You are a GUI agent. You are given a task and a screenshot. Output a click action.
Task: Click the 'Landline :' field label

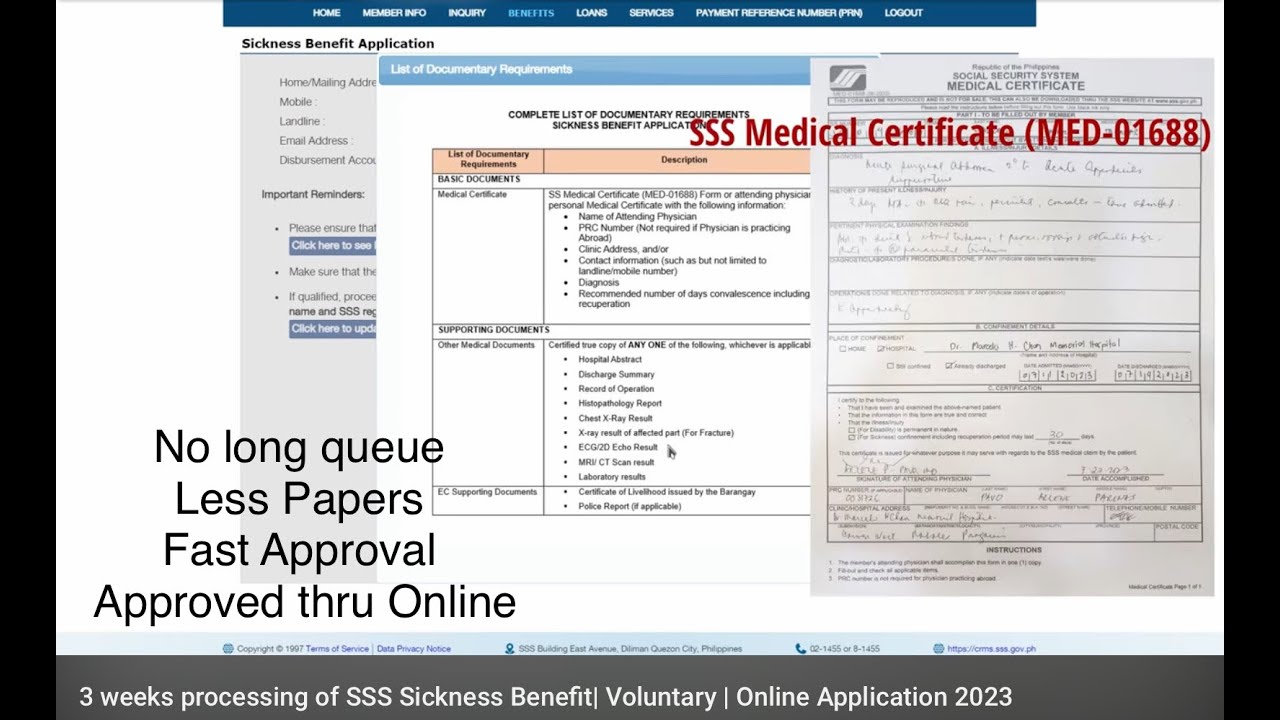click(301, 122)
